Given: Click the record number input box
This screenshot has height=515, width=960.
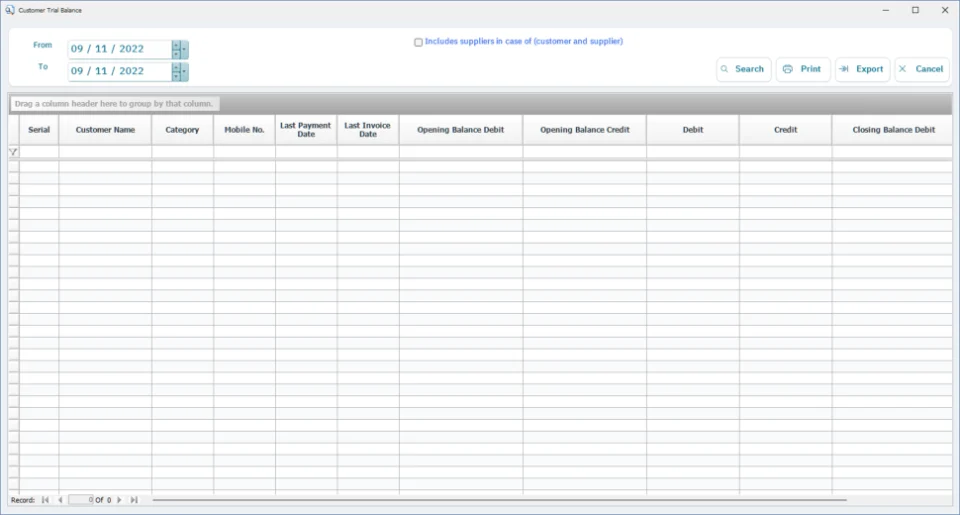Looking at the screenshot, I should coord(81,500).
